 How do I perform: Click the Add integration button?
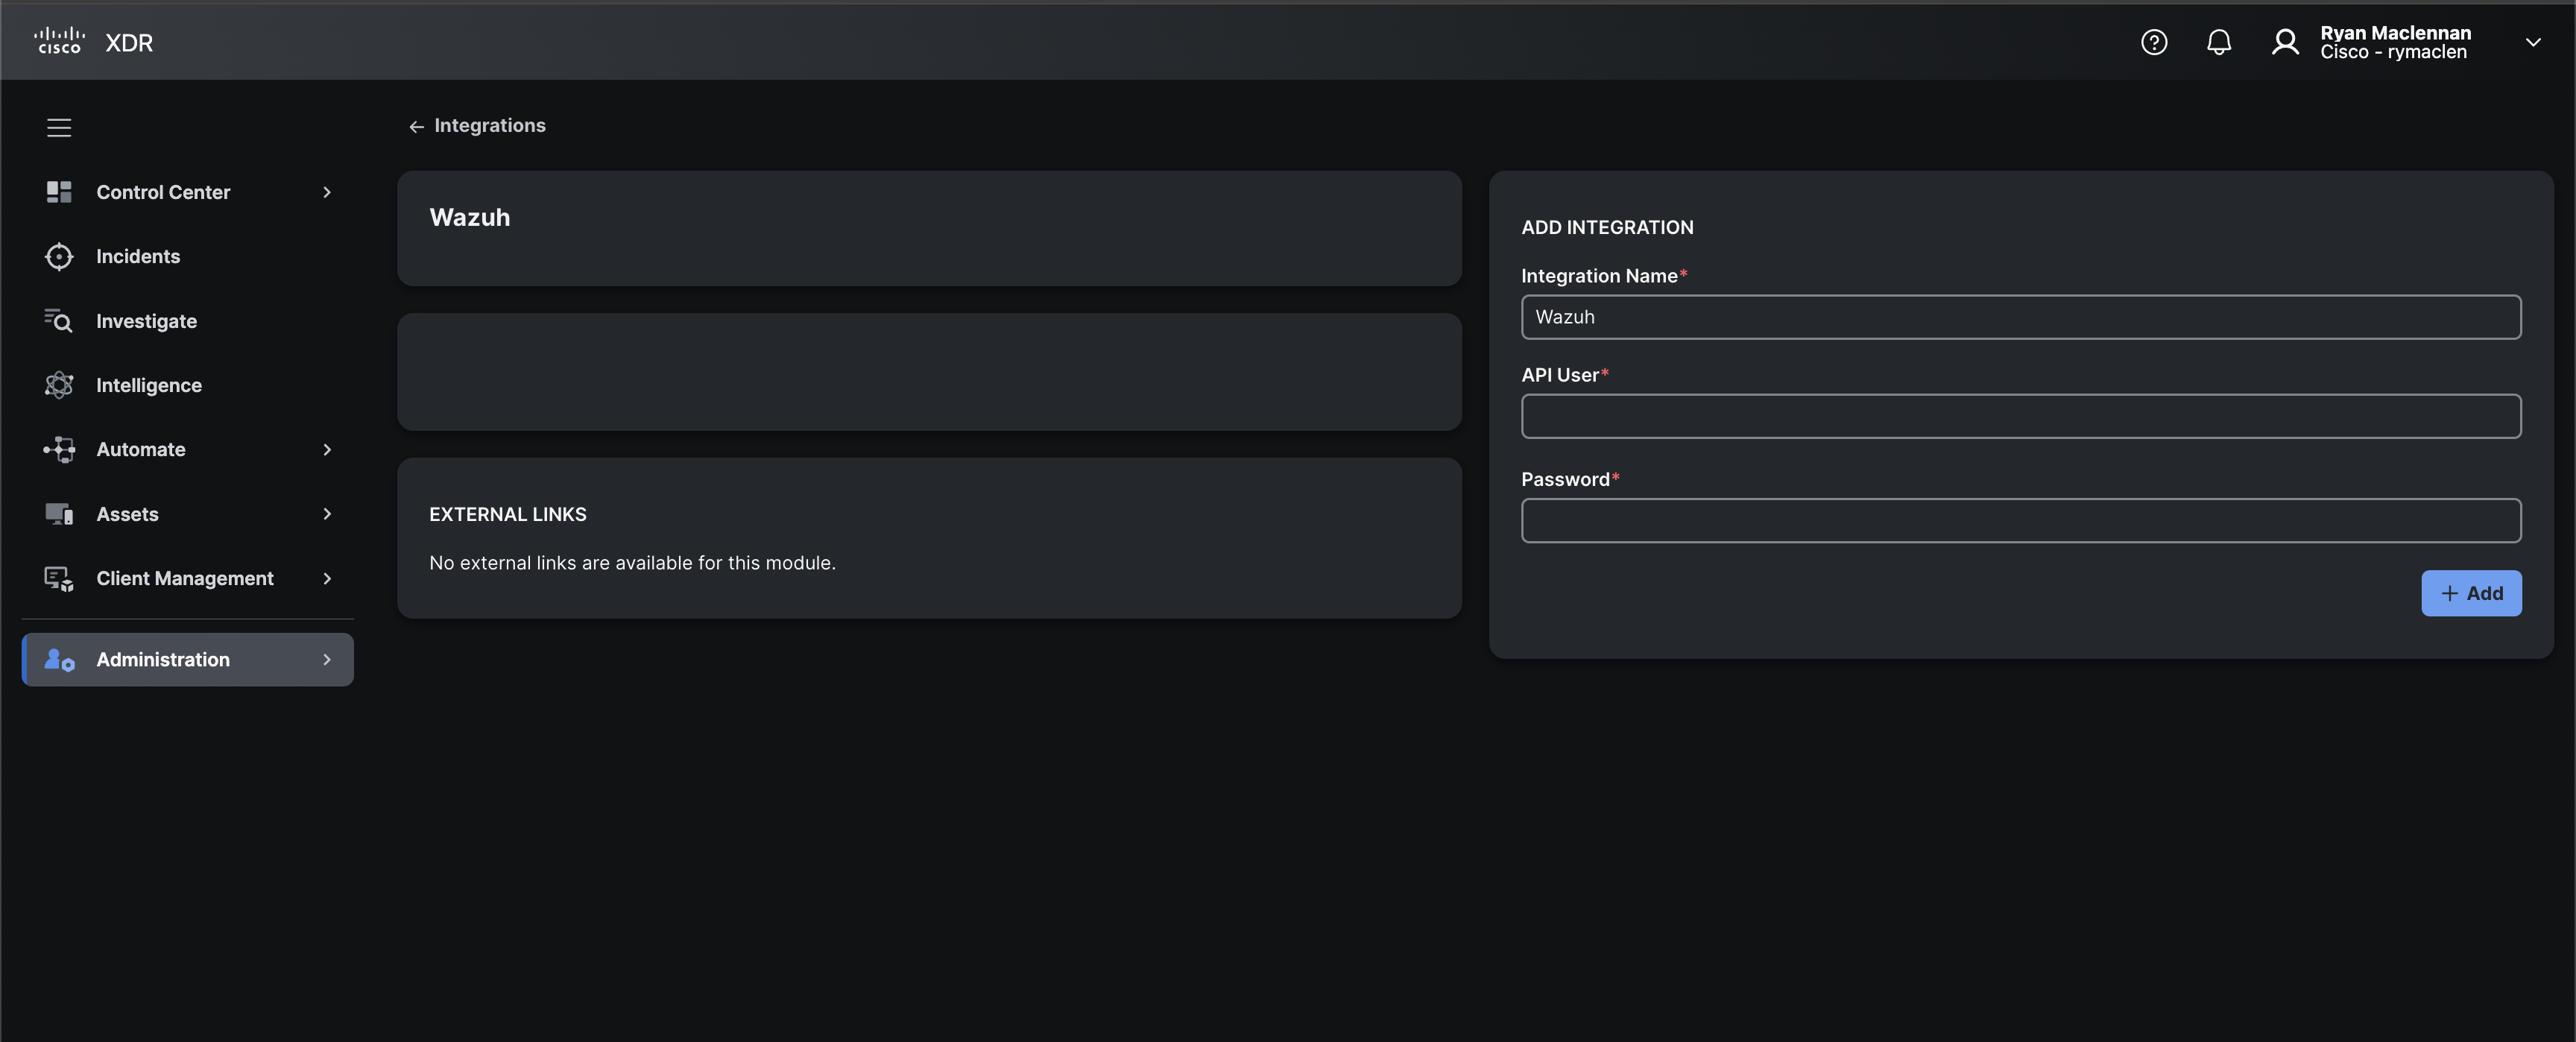(2470, 593)
